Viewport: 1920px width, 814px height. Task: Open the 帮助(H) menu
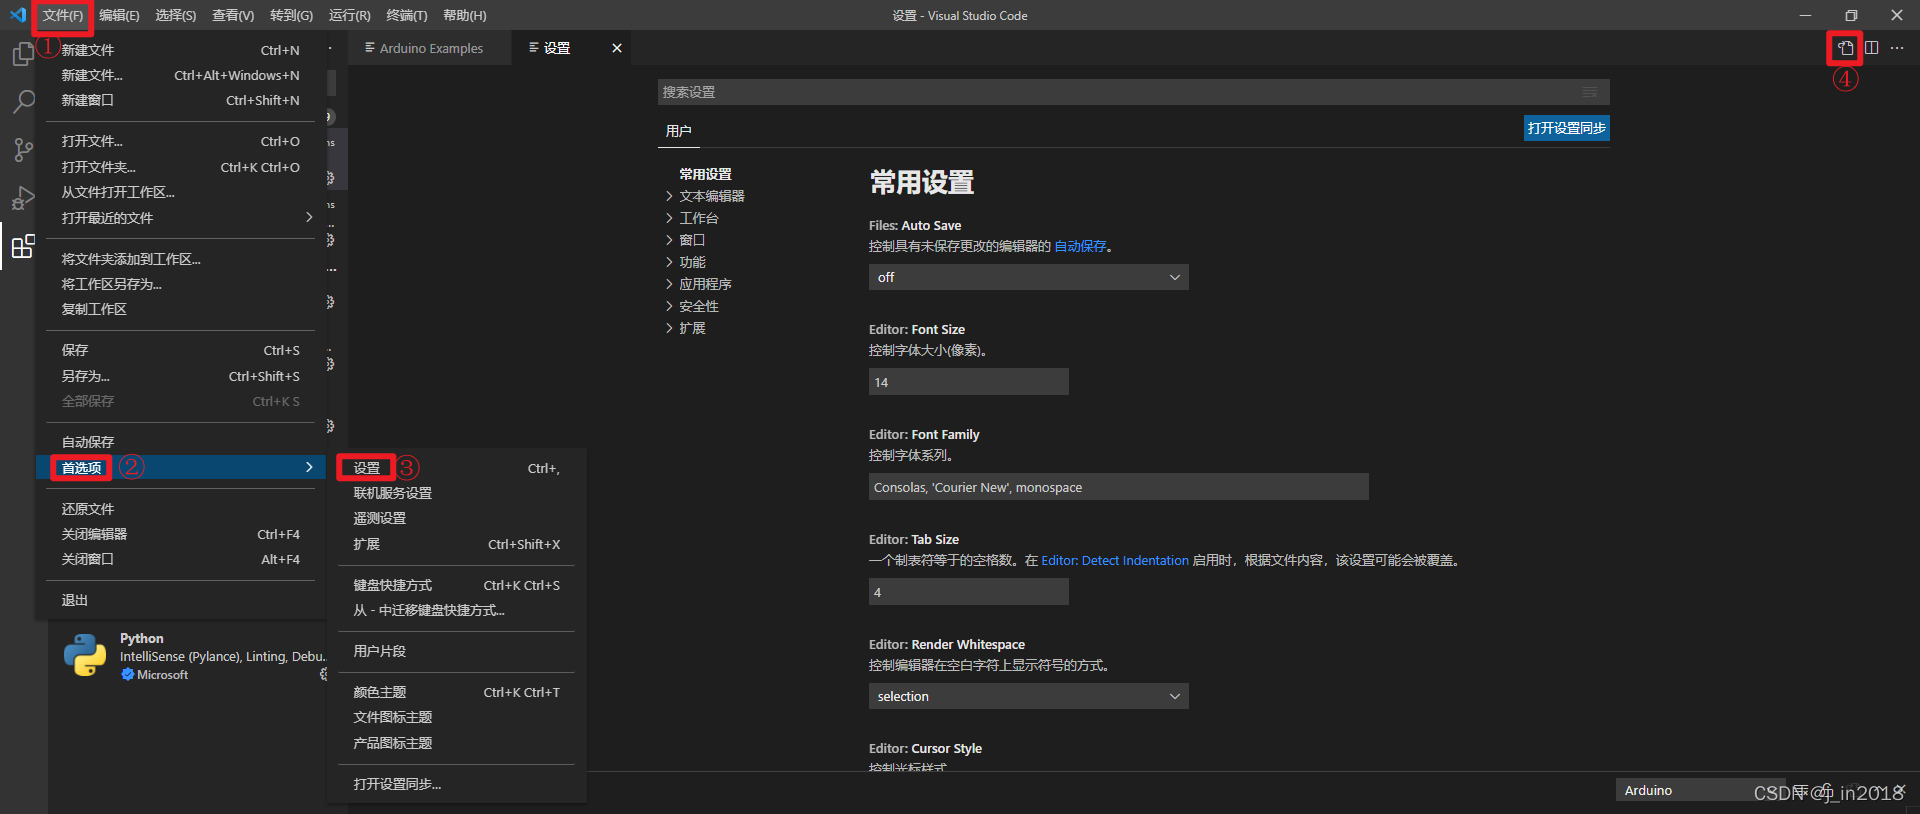click(x=464, y=15)
